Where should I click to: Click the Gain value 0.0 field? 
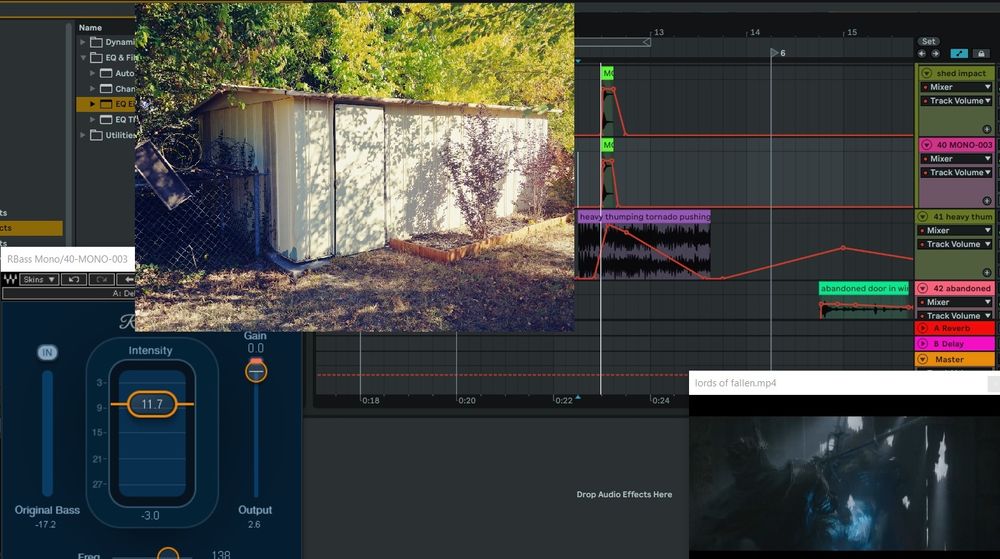point(255,348)
